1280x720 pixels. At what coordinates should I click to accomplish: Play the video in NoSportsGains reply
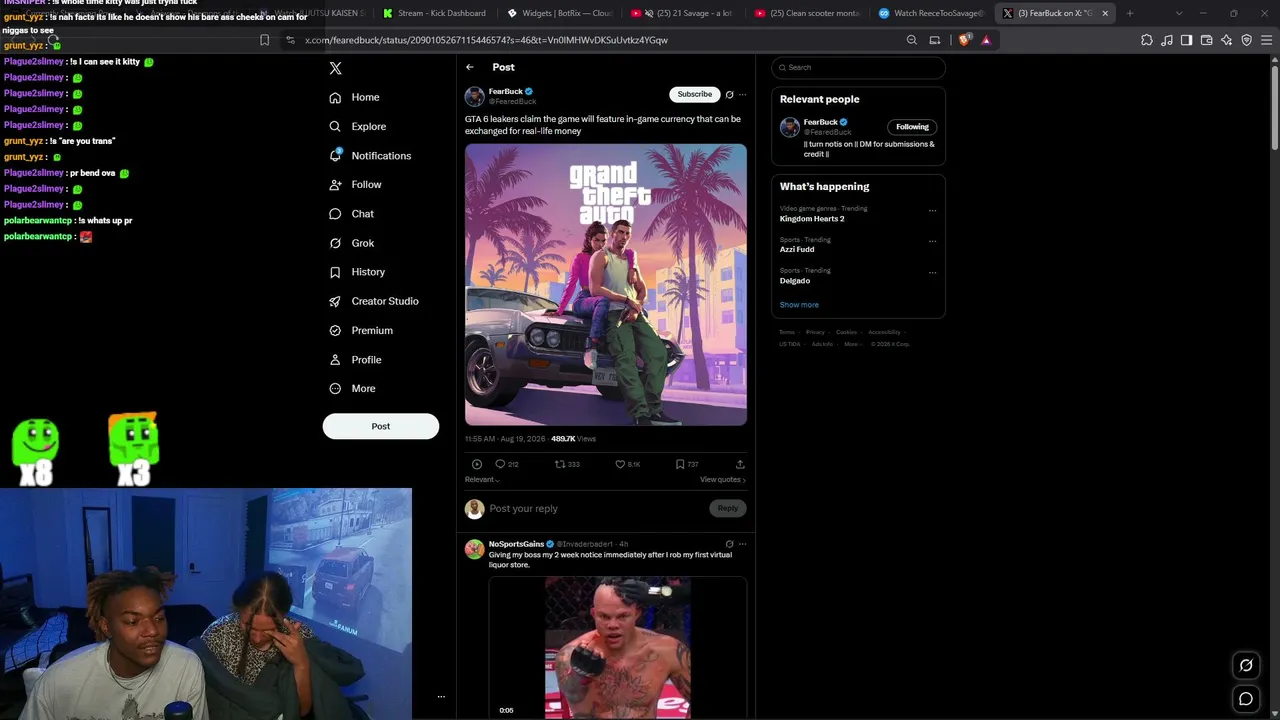point(618,648)
